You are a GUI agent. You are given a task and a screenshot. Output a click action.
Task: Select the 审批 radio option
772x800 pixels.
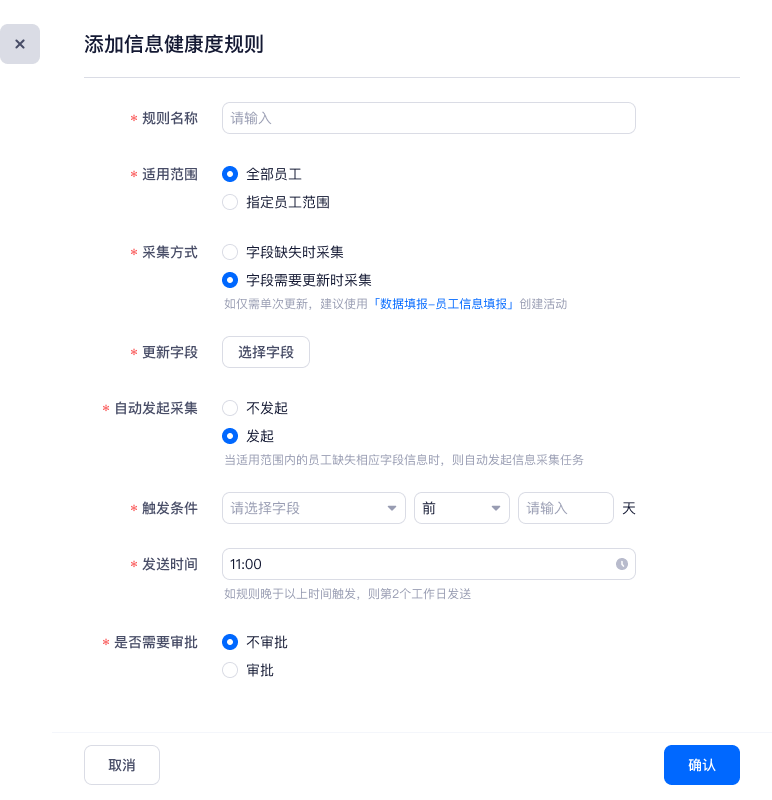coord(230,670)
